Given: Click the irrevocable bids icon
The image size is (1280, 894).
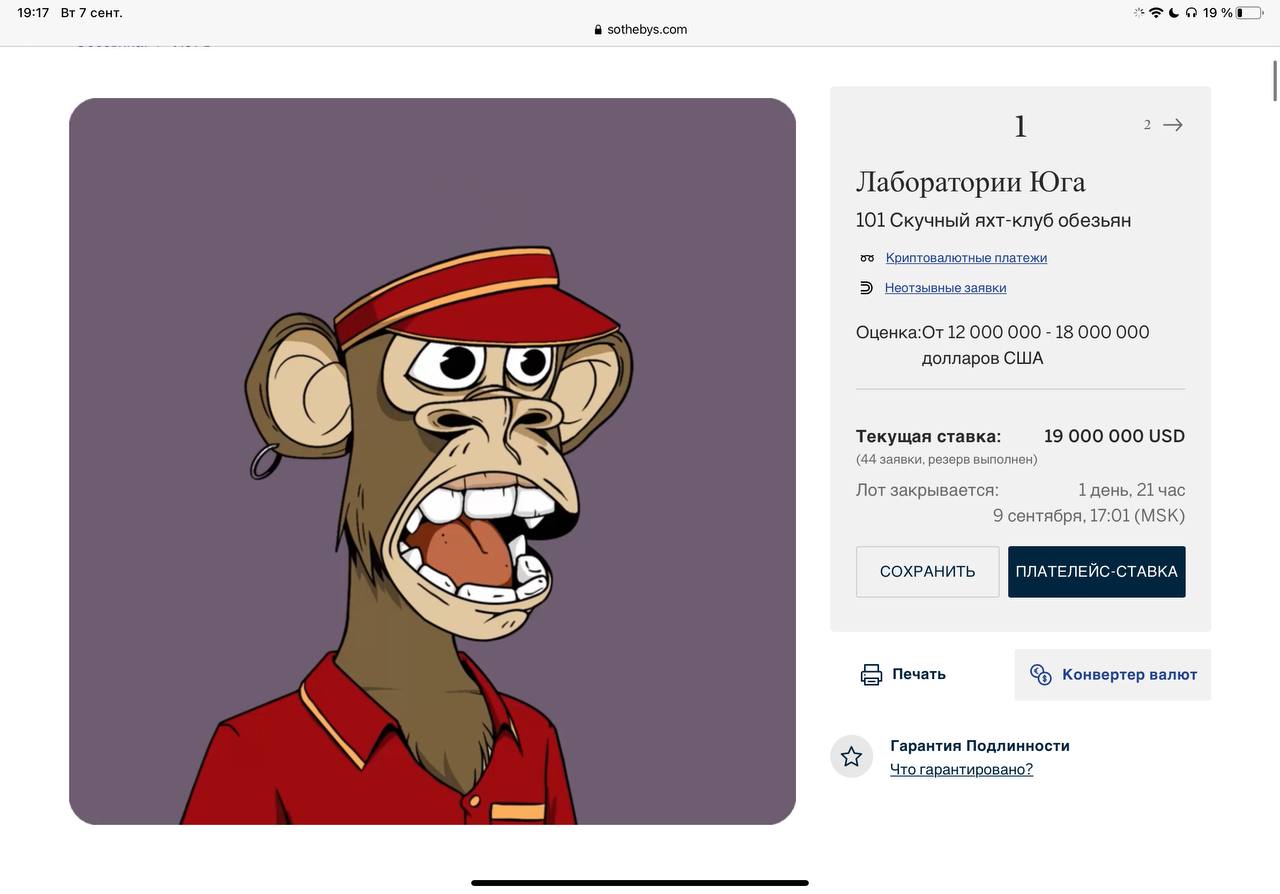Looking at the screenshot, I should [866, 288].
